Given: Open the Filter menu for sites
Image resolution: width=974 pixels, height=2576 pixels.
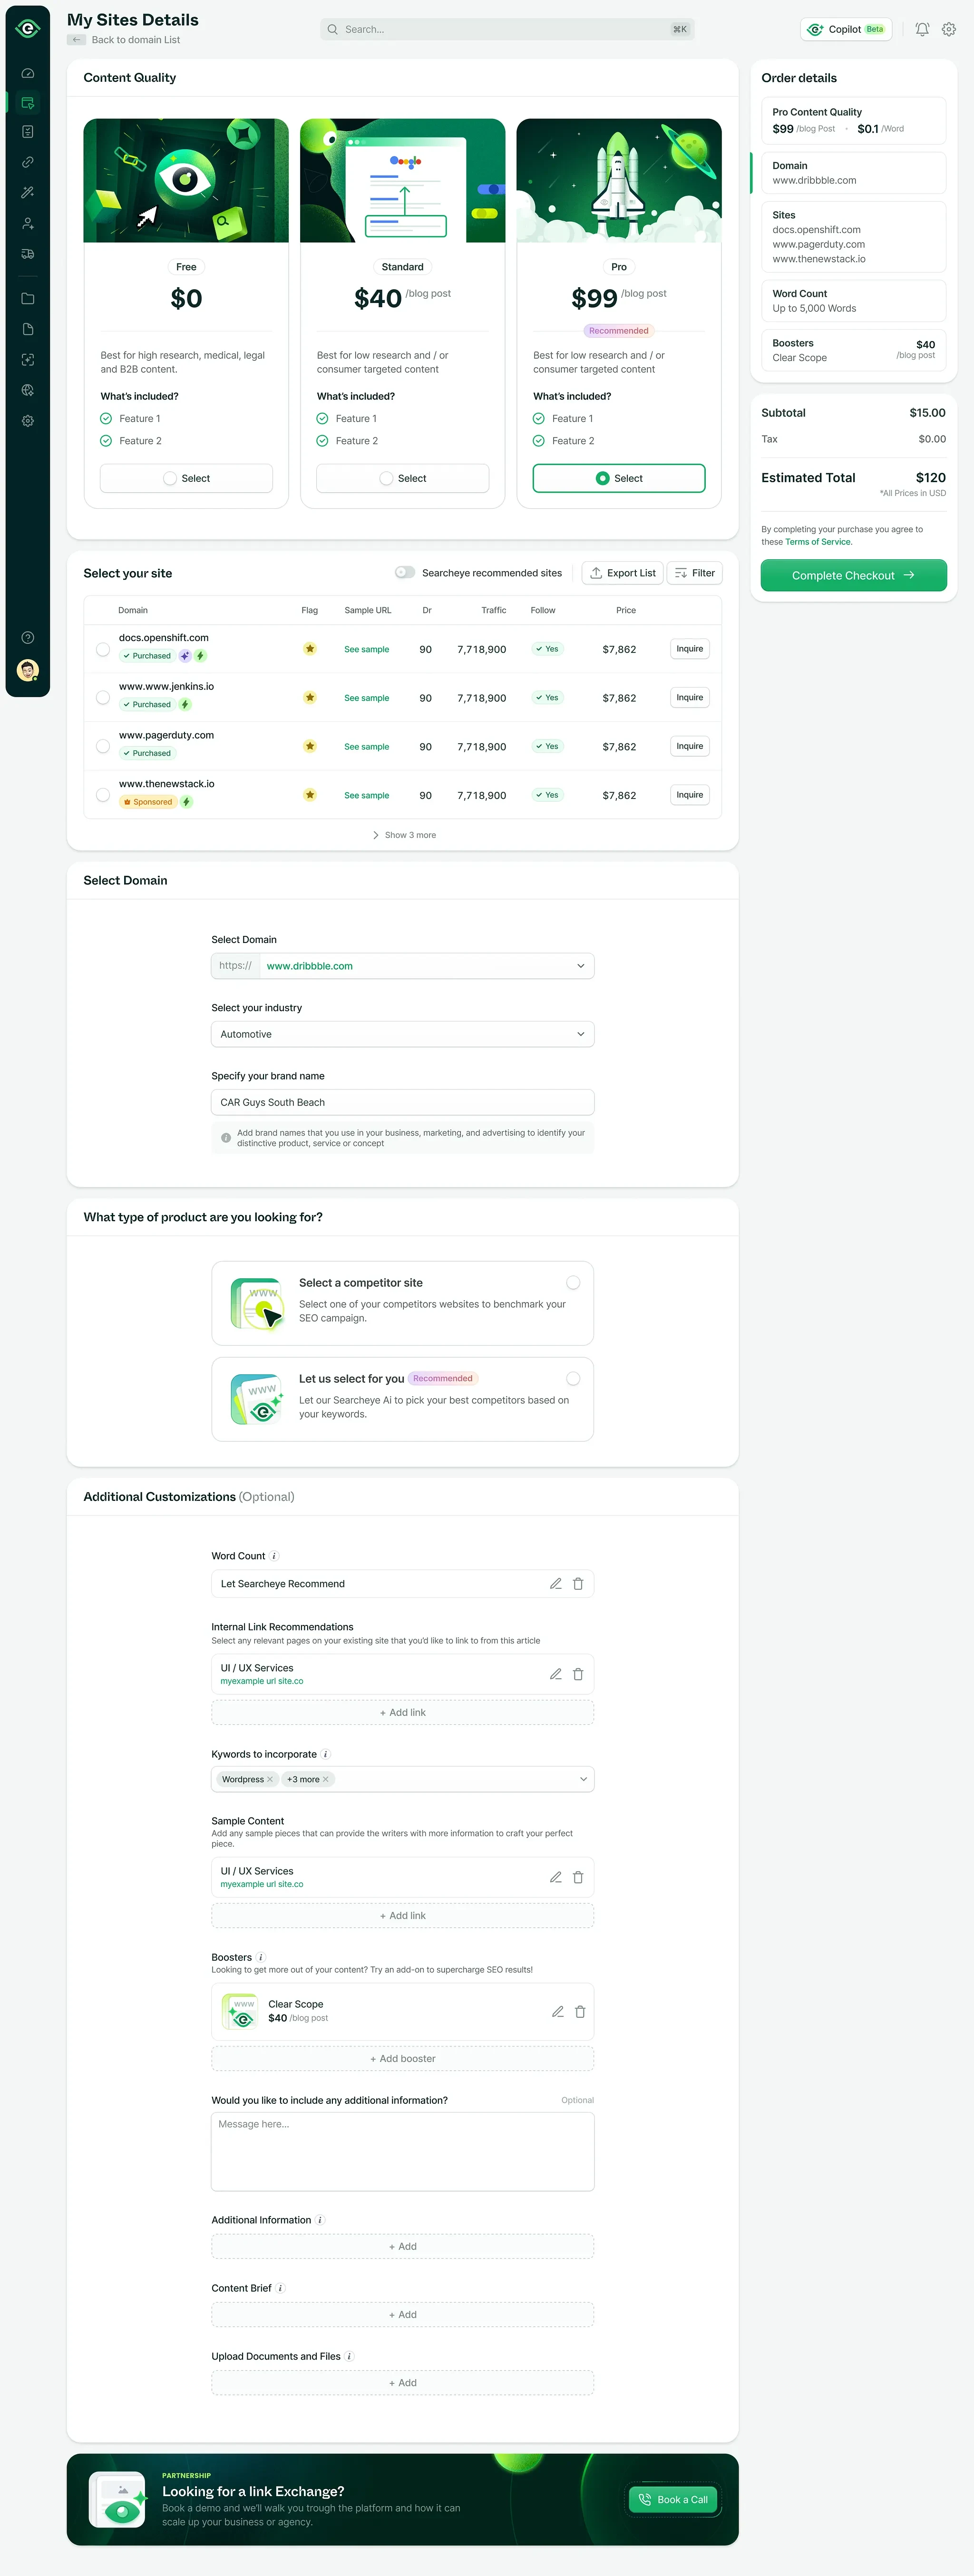Looking at the screenshot, I should pos(694,573).
